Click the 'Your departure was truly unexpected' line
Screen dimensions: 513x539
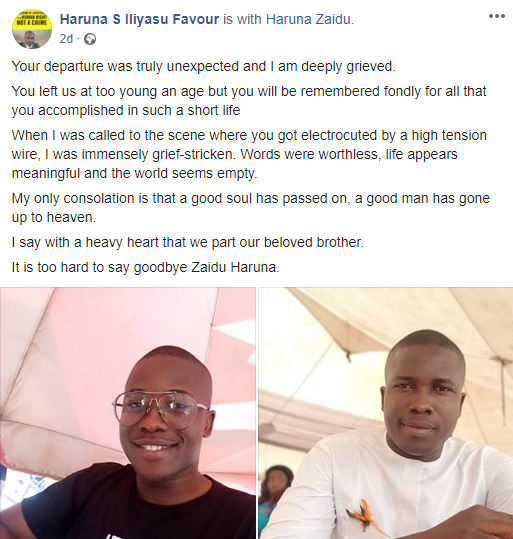[204, 66]
